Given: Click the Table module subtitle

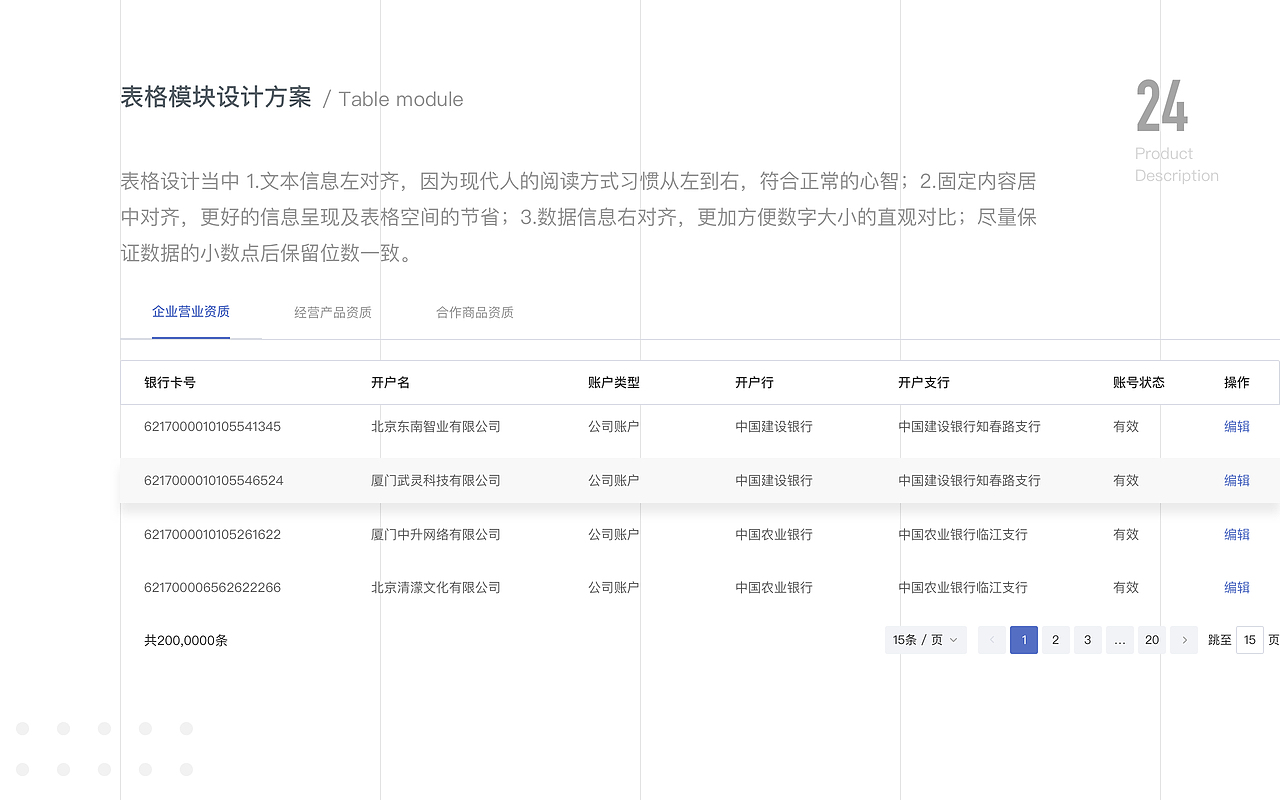Looking at the screenshot, I should point(401,99).
